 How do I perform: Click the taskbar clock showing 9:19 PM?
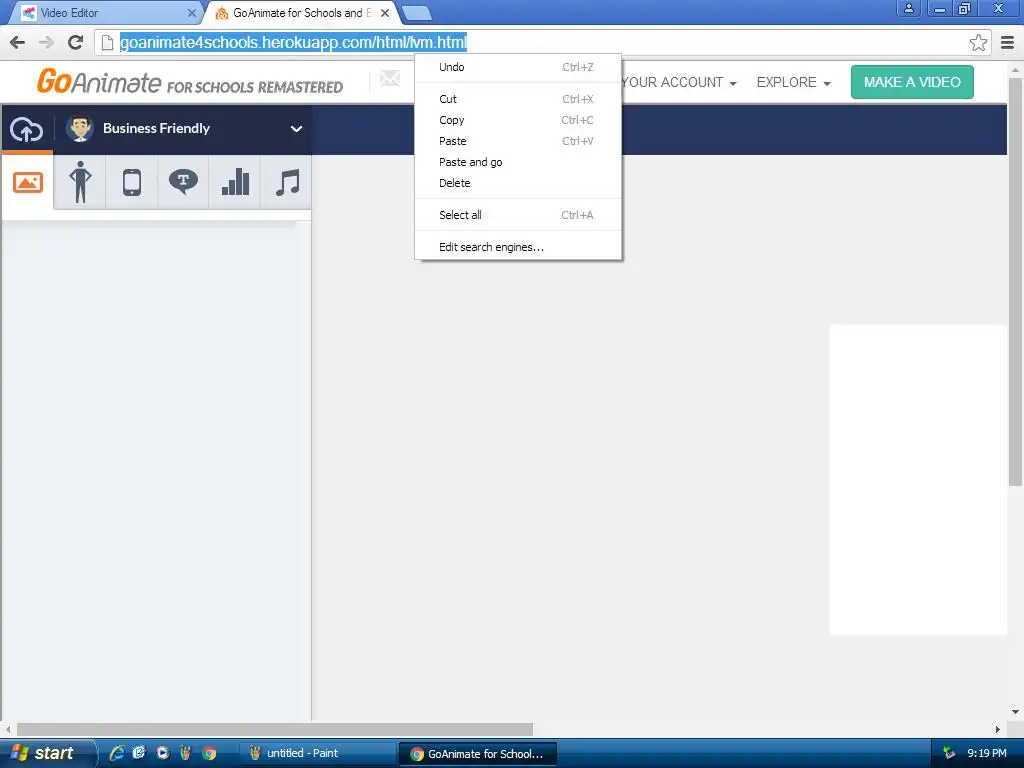[x=986, y=753]
